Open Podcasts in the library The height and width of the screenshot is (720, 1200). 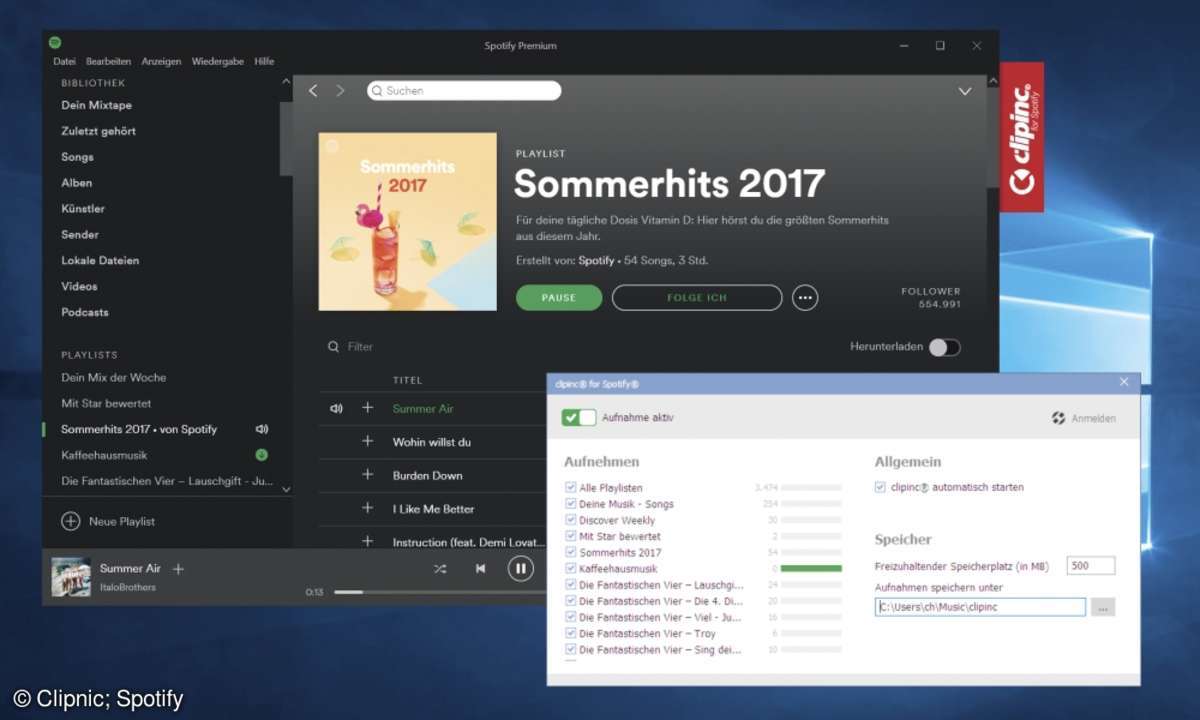pyautogui.click(x=85, y=312)
